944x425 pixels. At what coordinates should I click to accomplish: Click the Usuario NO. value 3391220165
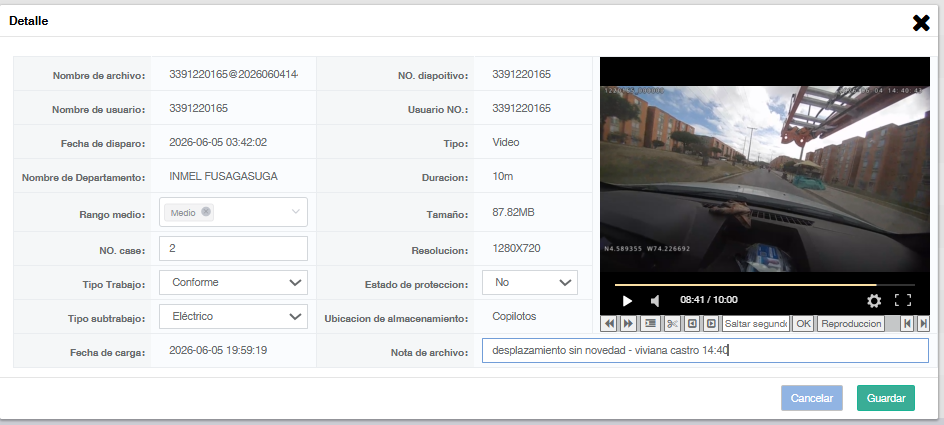[521, 108]
